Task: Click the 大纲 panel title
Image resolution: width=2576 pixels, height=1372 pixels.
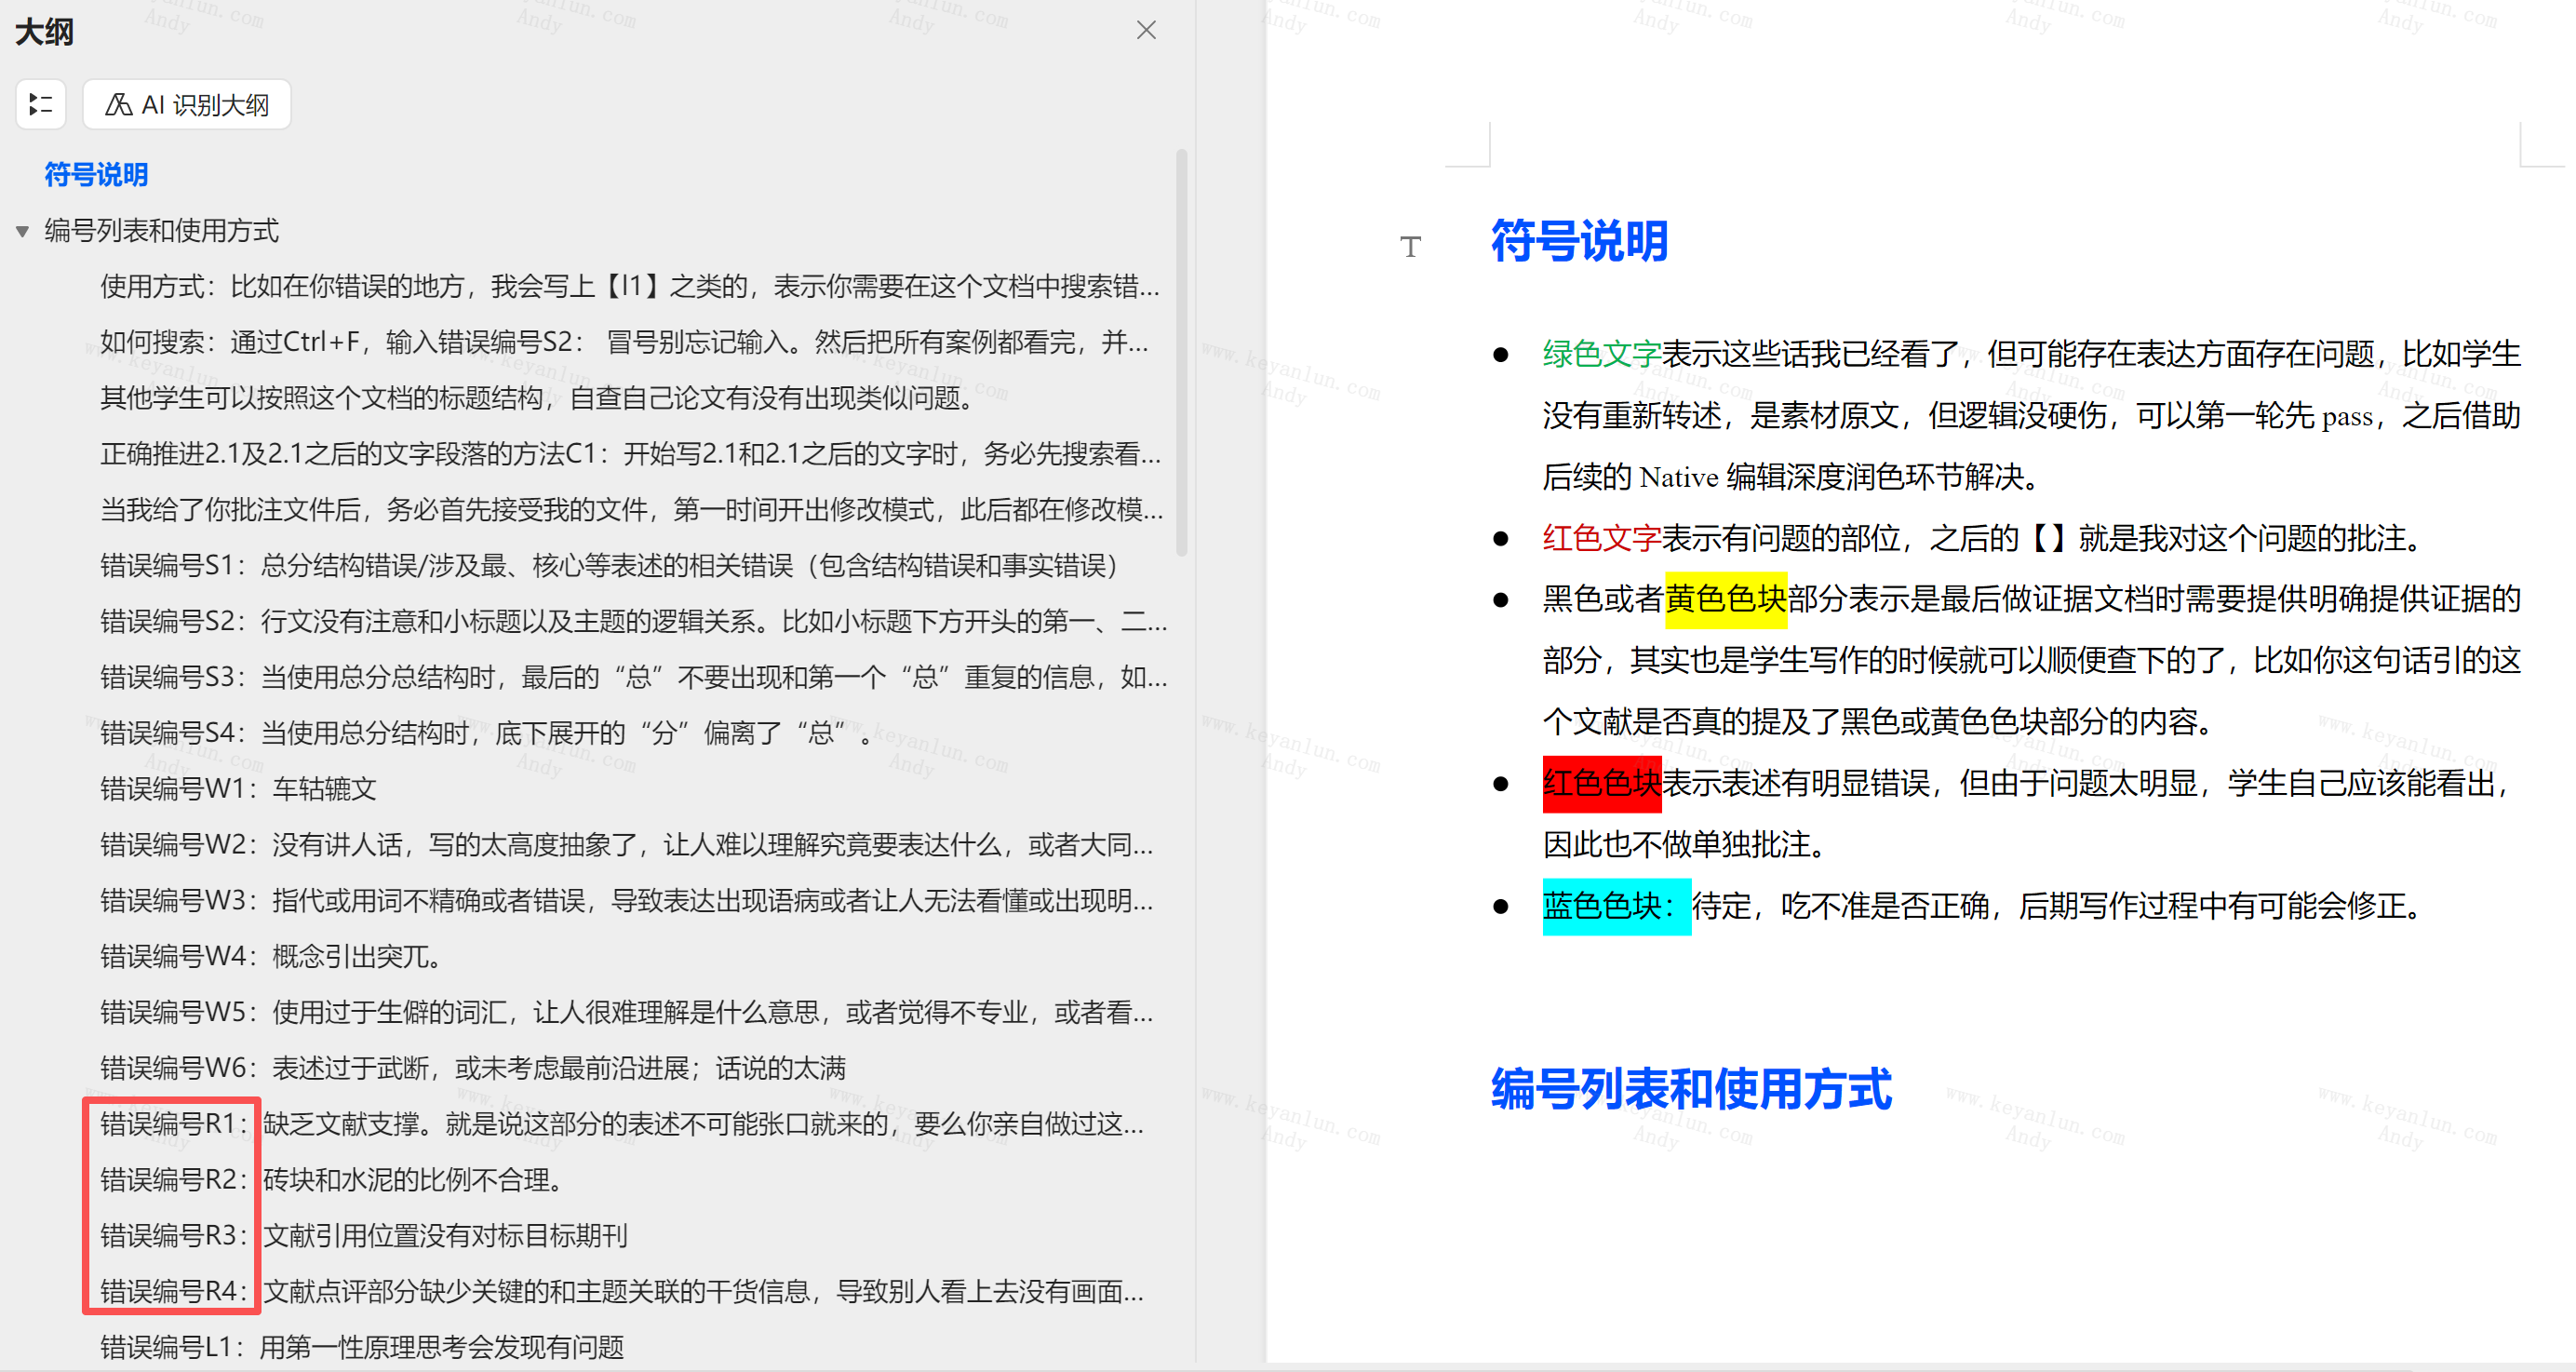Action: coord(45,32)
